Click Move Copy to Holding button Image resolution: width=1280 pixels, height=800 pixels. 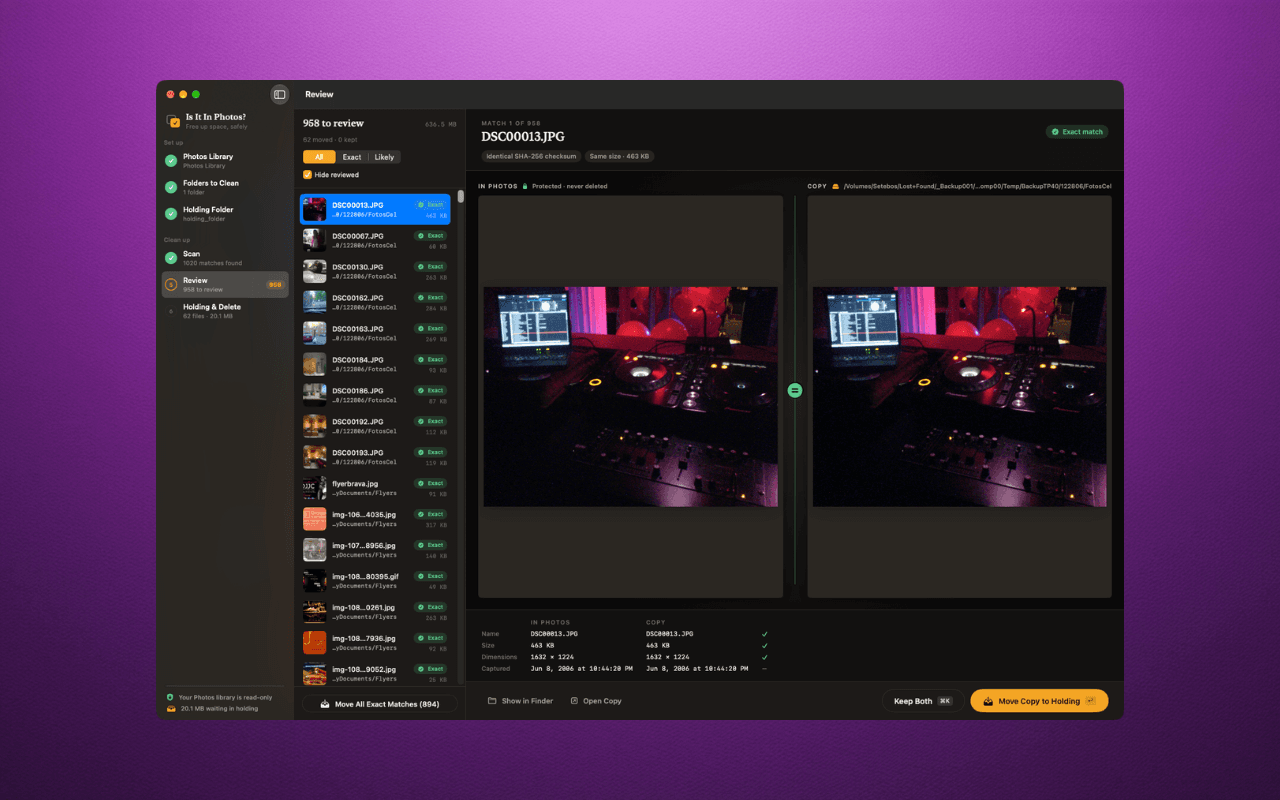pos(1039,701)
